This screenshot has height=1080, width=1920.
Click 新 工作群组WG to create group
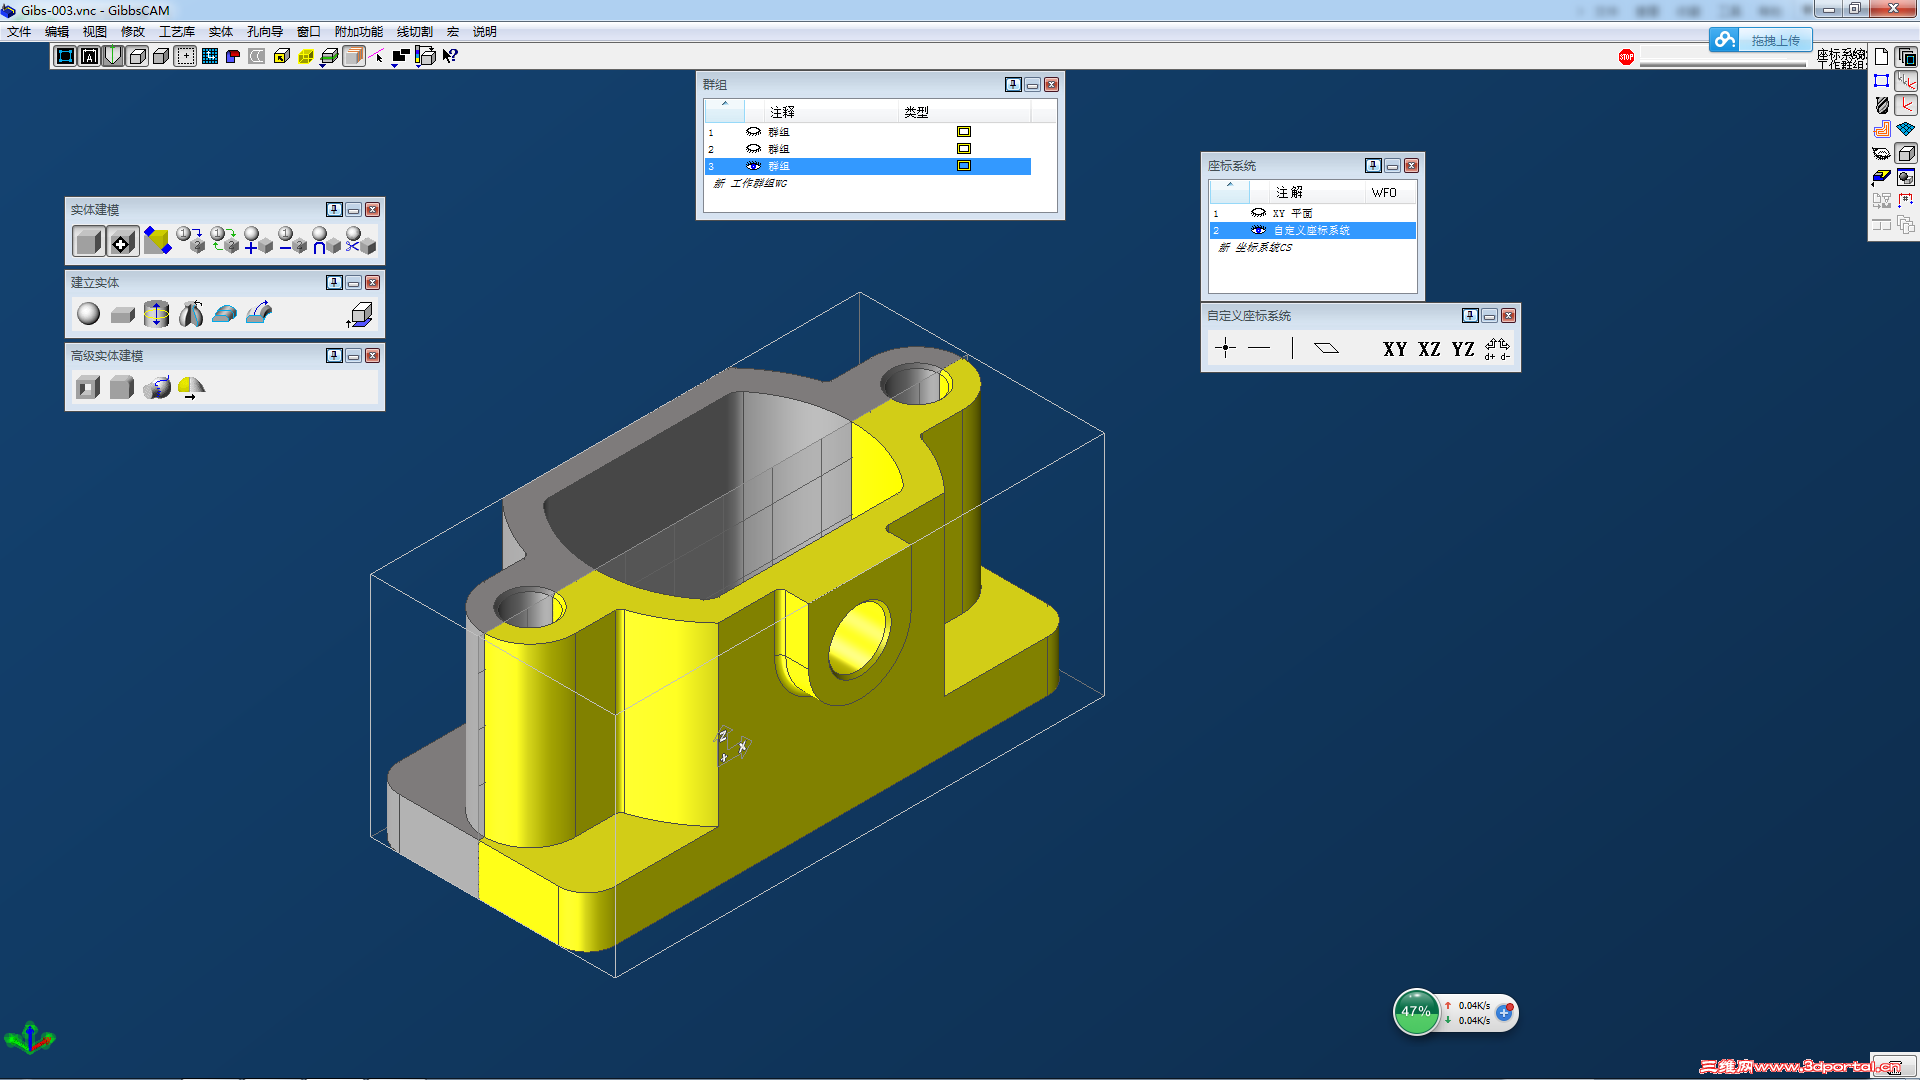(x=750, y=184)
